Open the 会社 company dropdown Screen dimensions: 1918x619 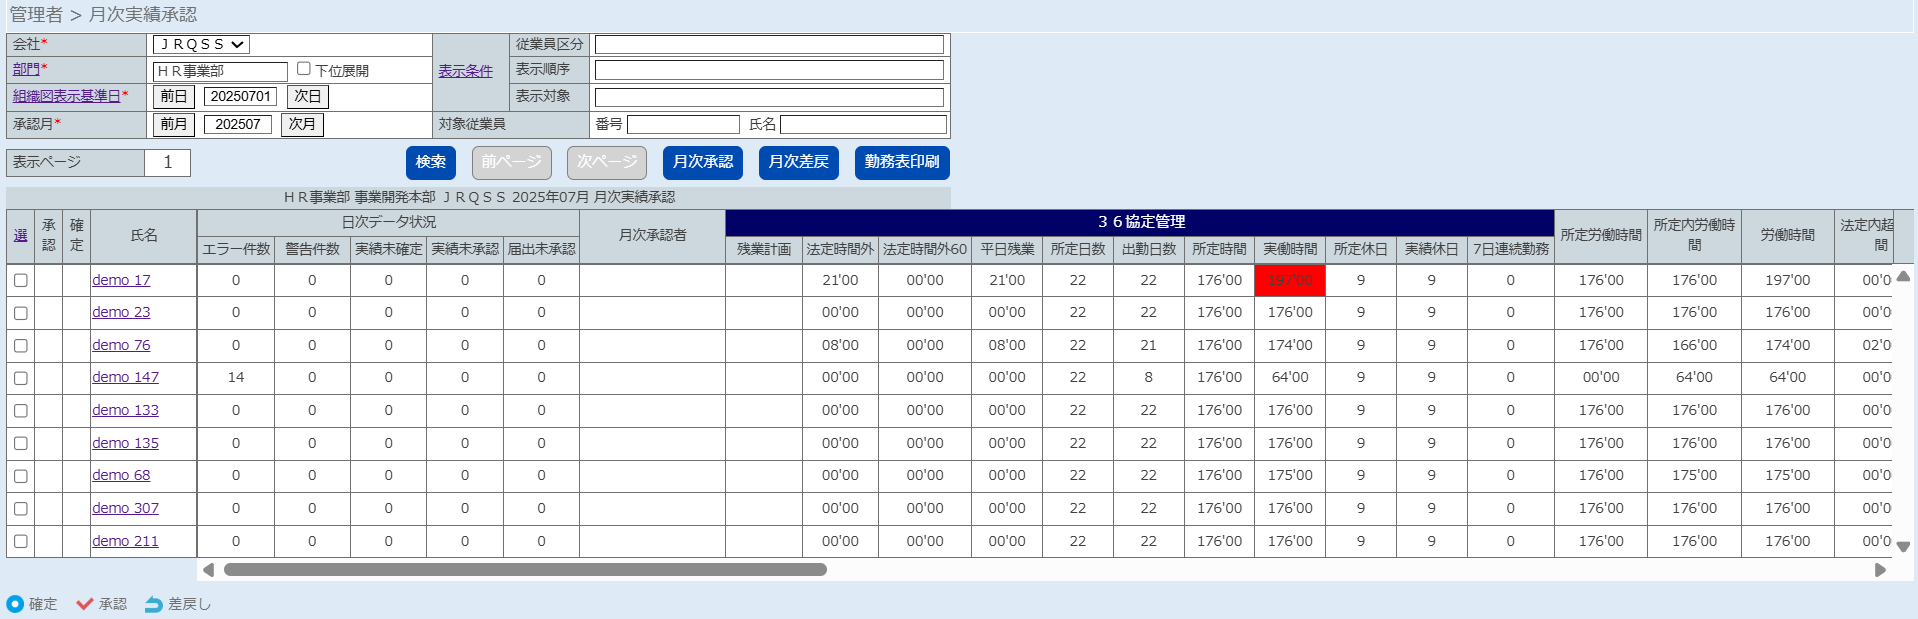[201, 45]
